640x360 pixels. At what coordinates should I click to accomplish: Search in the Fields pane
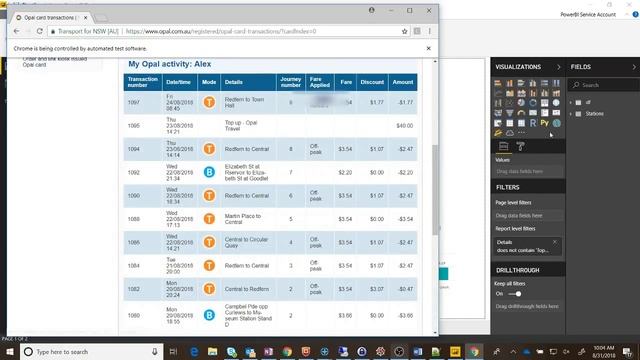pos(603,85)
